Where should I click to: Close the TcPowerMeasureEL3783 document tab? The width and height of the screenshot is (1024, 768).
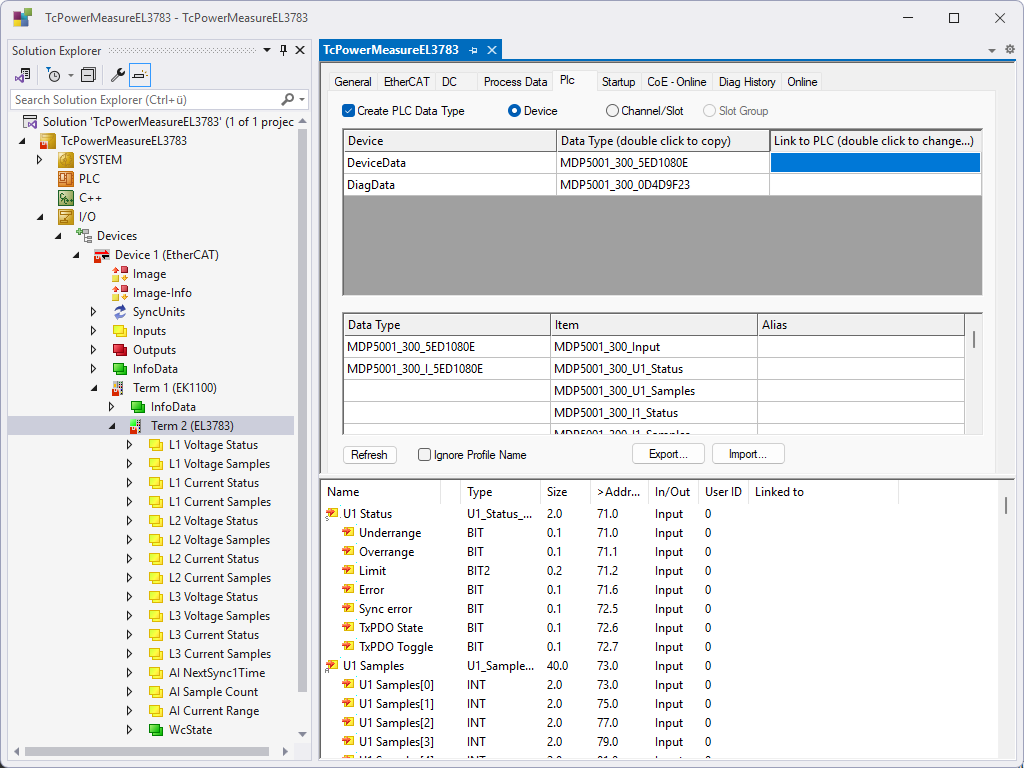[492, 50]
